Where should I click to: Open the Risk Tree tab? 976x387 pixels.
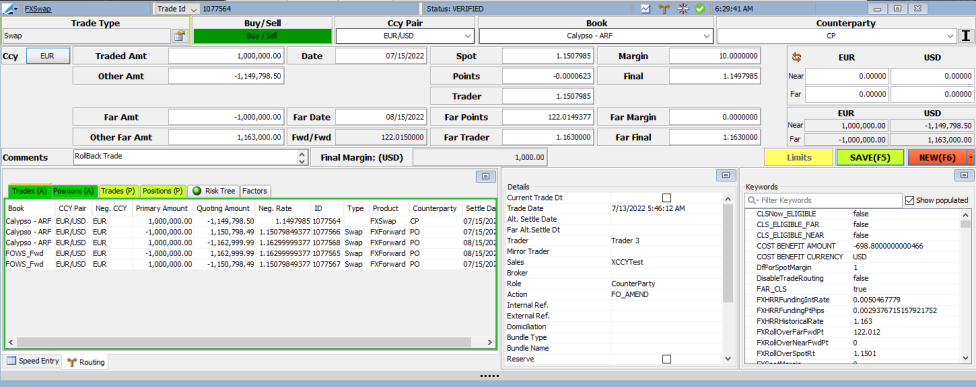click(x=214, y=190)
